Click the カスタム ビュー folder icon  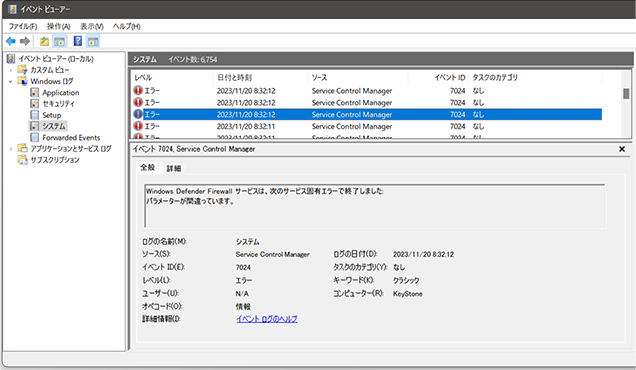22,70
